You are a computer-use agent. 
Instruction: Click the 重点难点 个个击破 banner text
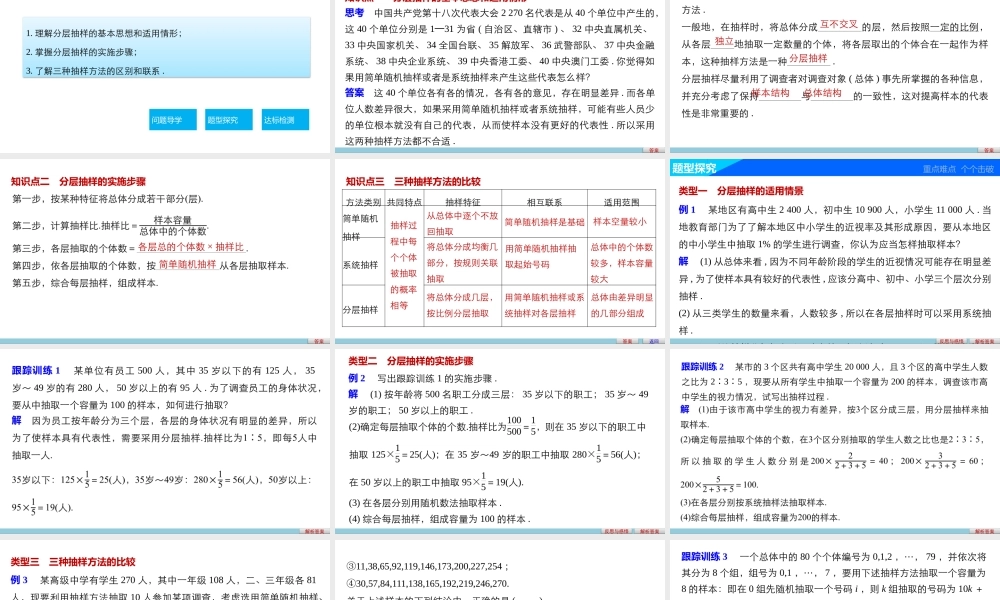click(x=955, y=168)
